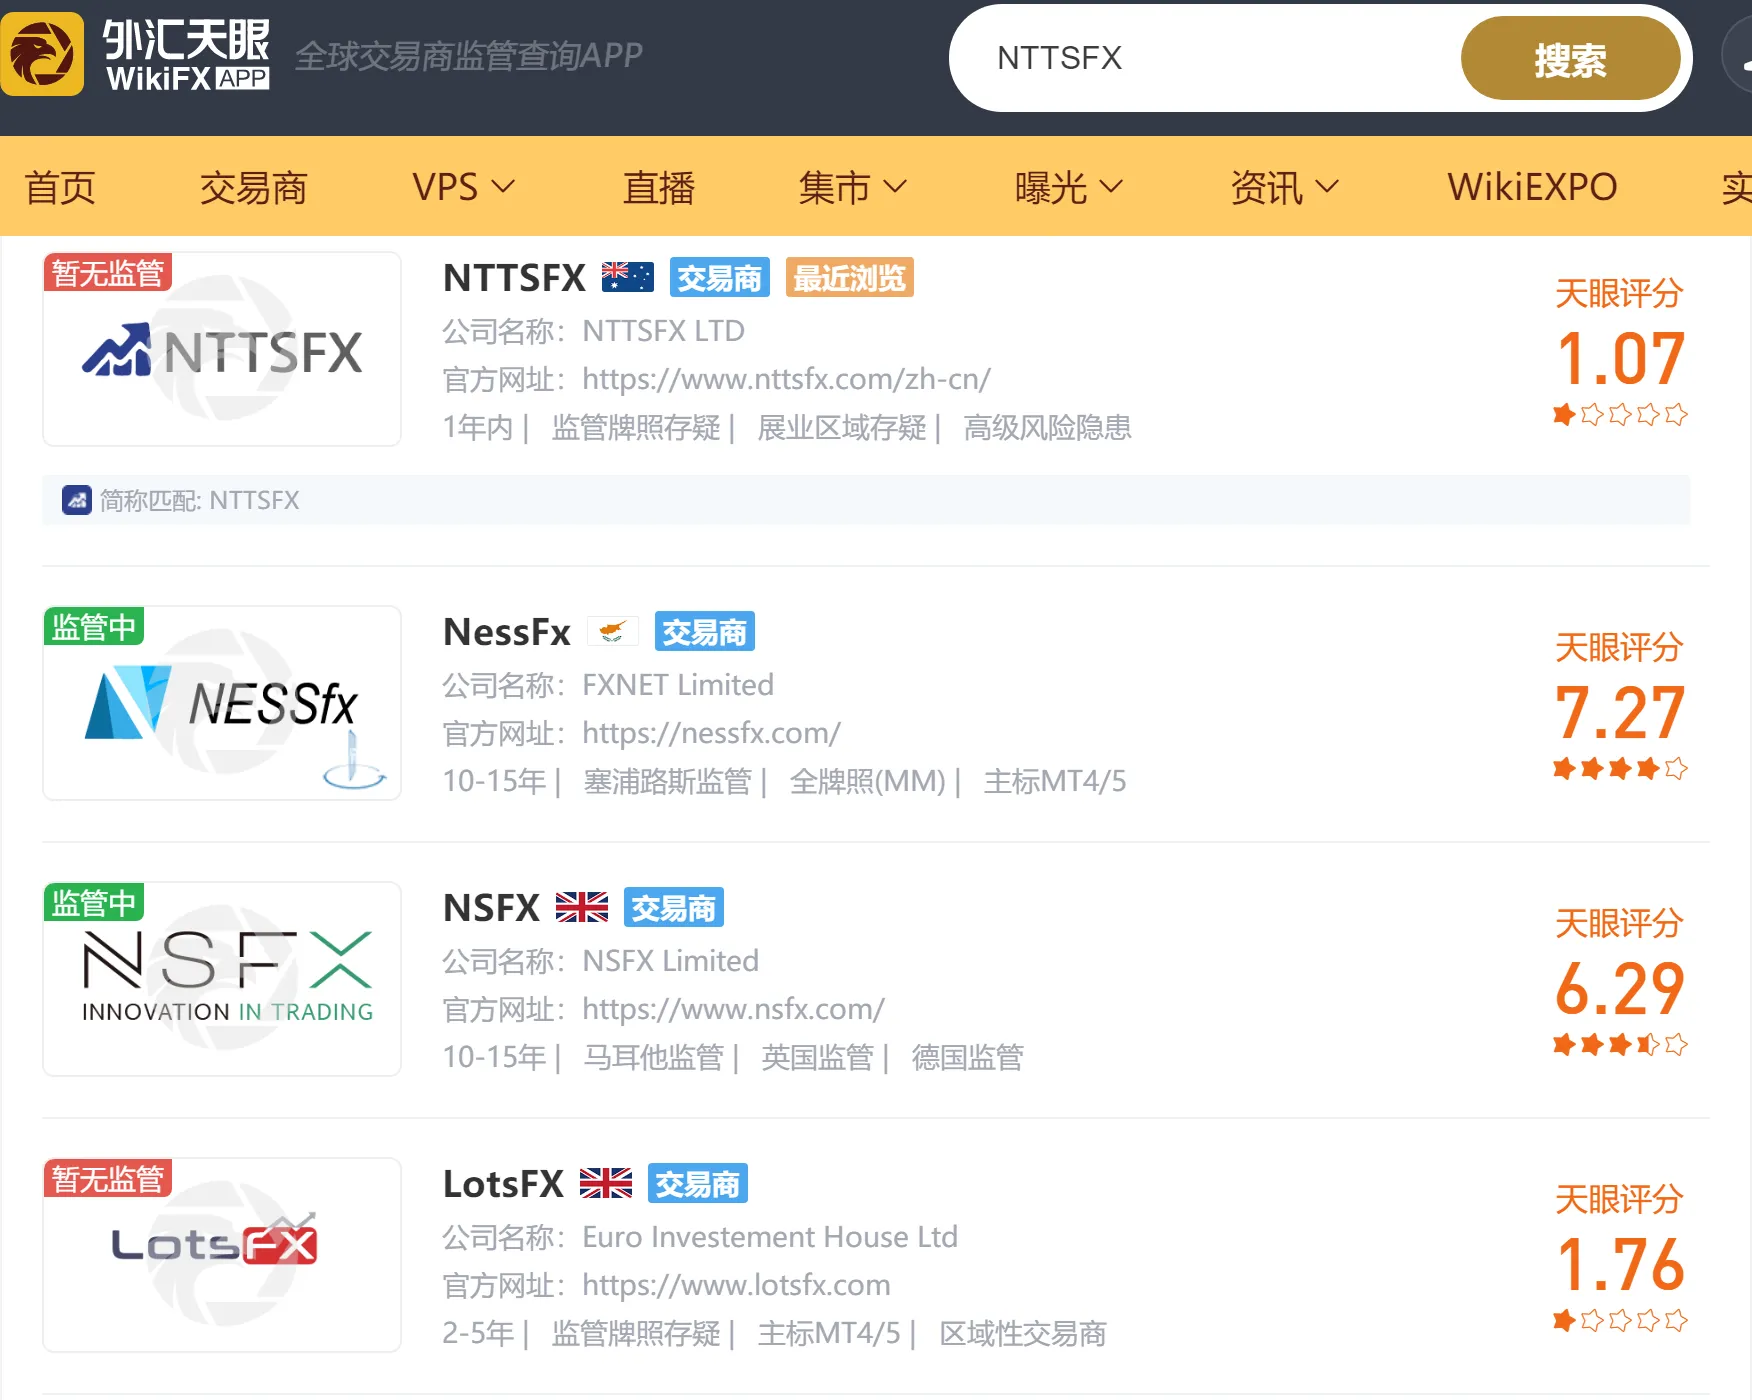Click the 塞浦路斯监管 tag text
The width and height of the screenshot is (1752, 1400).
(x=667, y=782)
